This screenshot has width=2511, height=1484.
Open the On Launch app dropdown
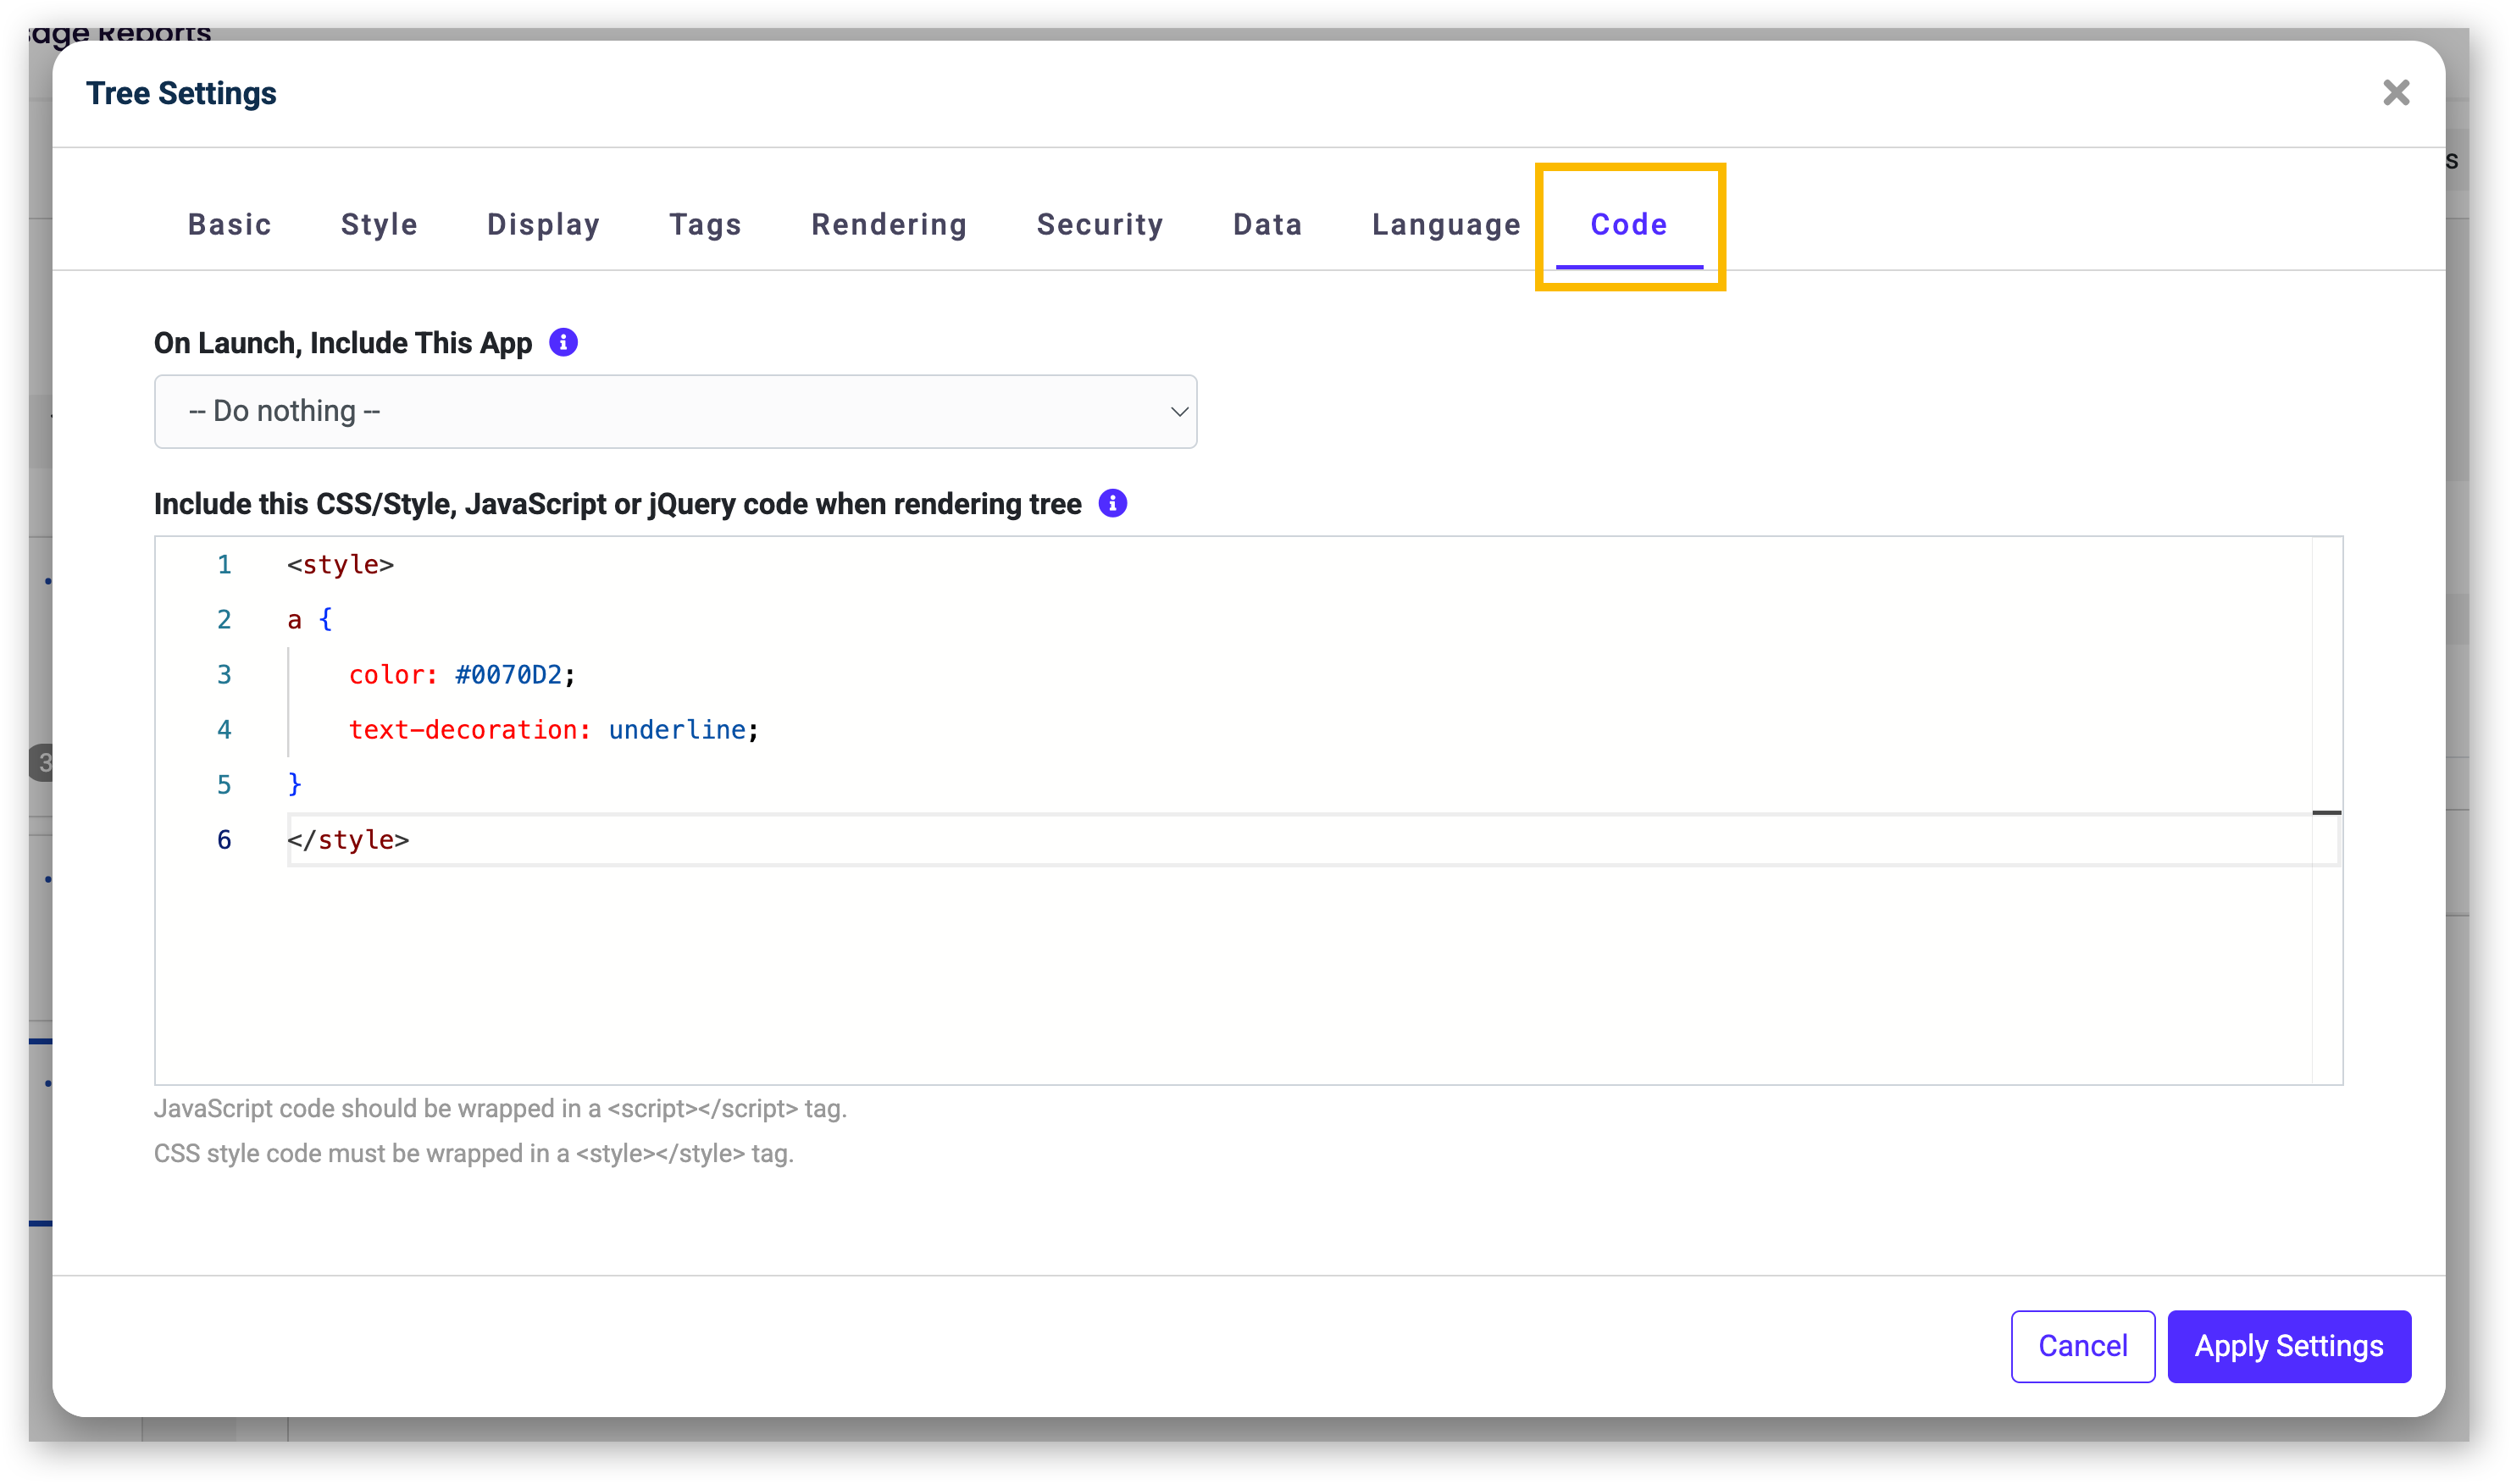[x=675, y=412]
